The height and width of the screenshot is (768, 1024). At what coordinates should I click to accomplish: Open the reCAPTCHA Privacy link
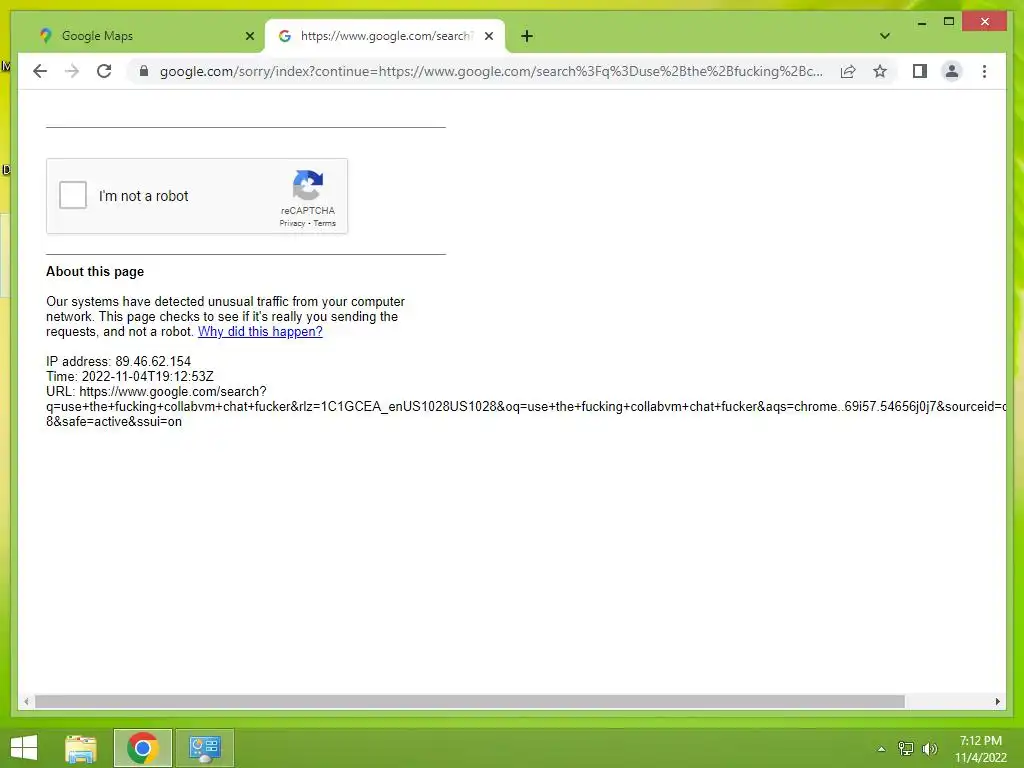click(x=292, y=223)
